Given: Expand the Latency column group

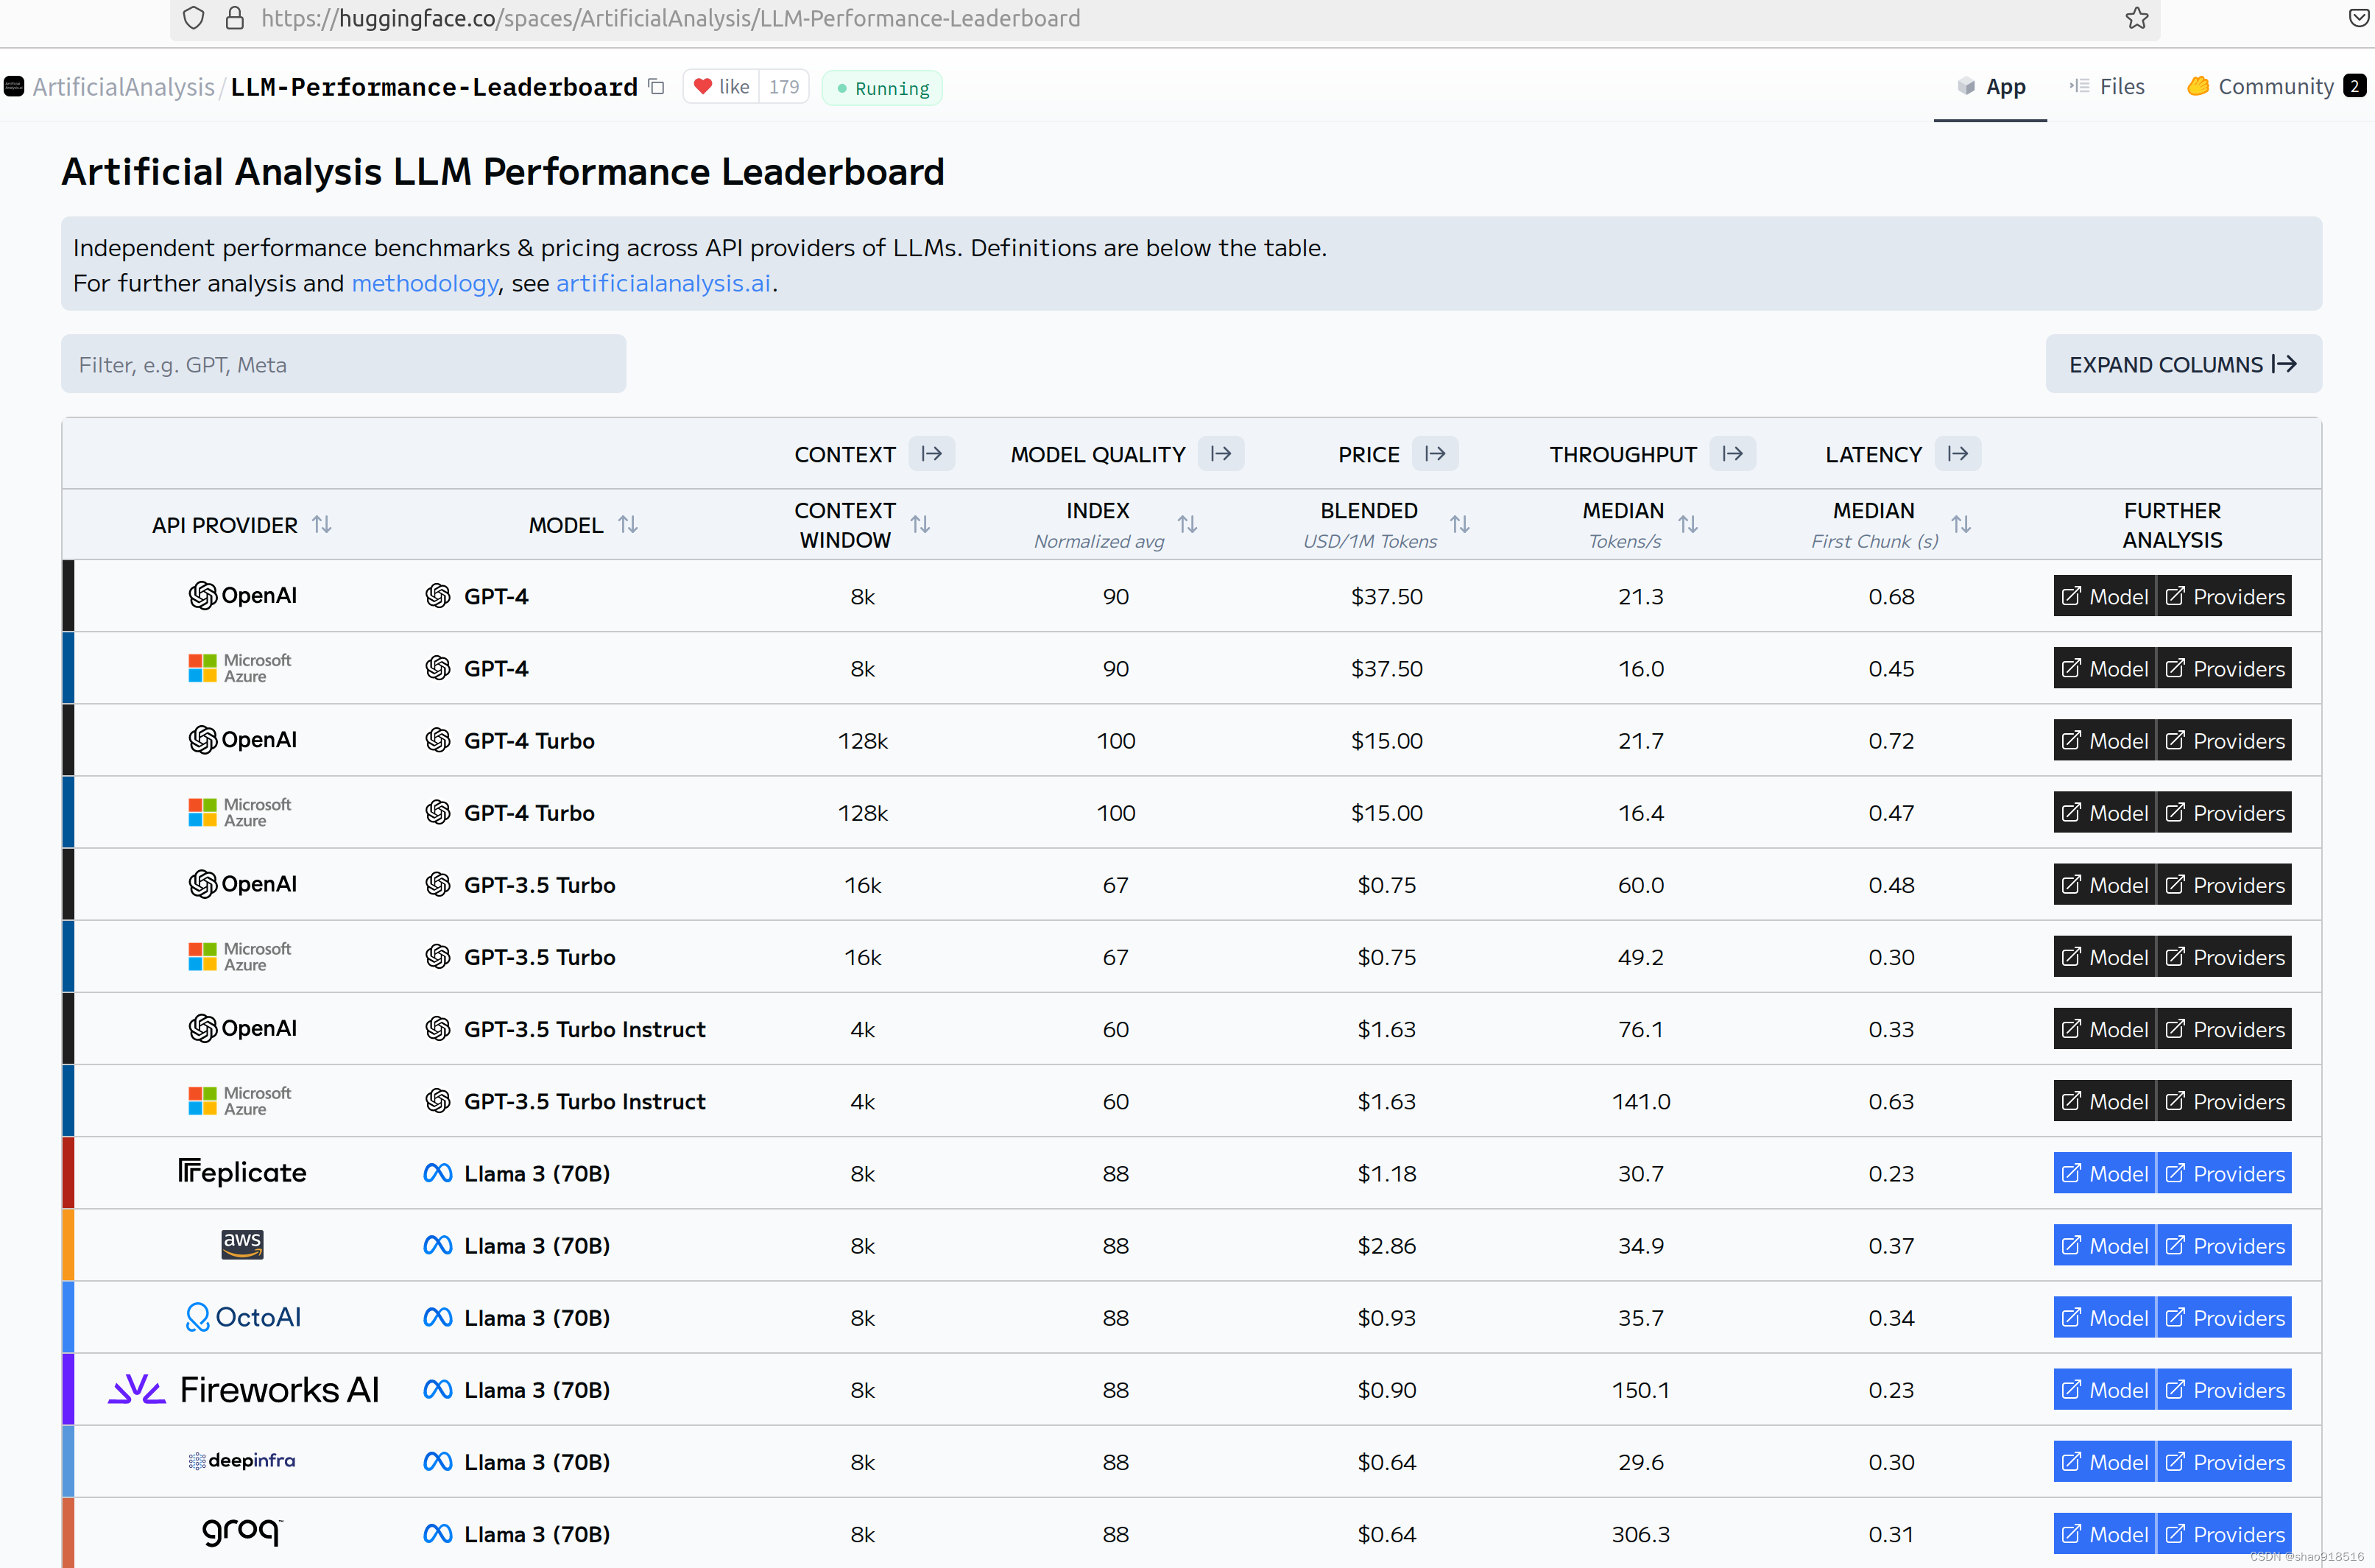Looking at the screenshot, I should point(1957,454).
